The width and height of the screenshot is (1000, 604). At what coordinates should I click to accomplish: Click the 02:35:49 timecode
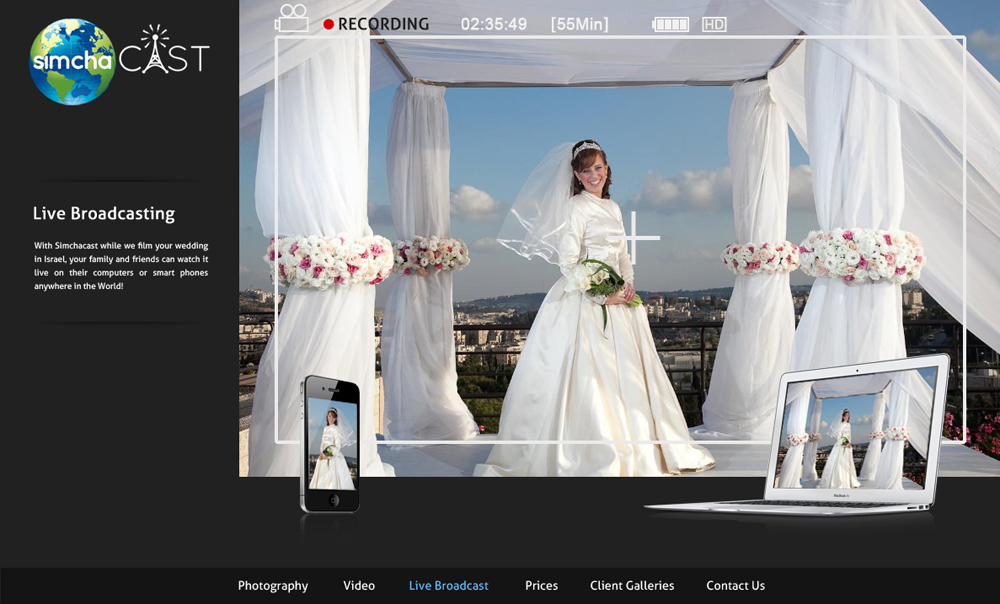click(494, 24)
